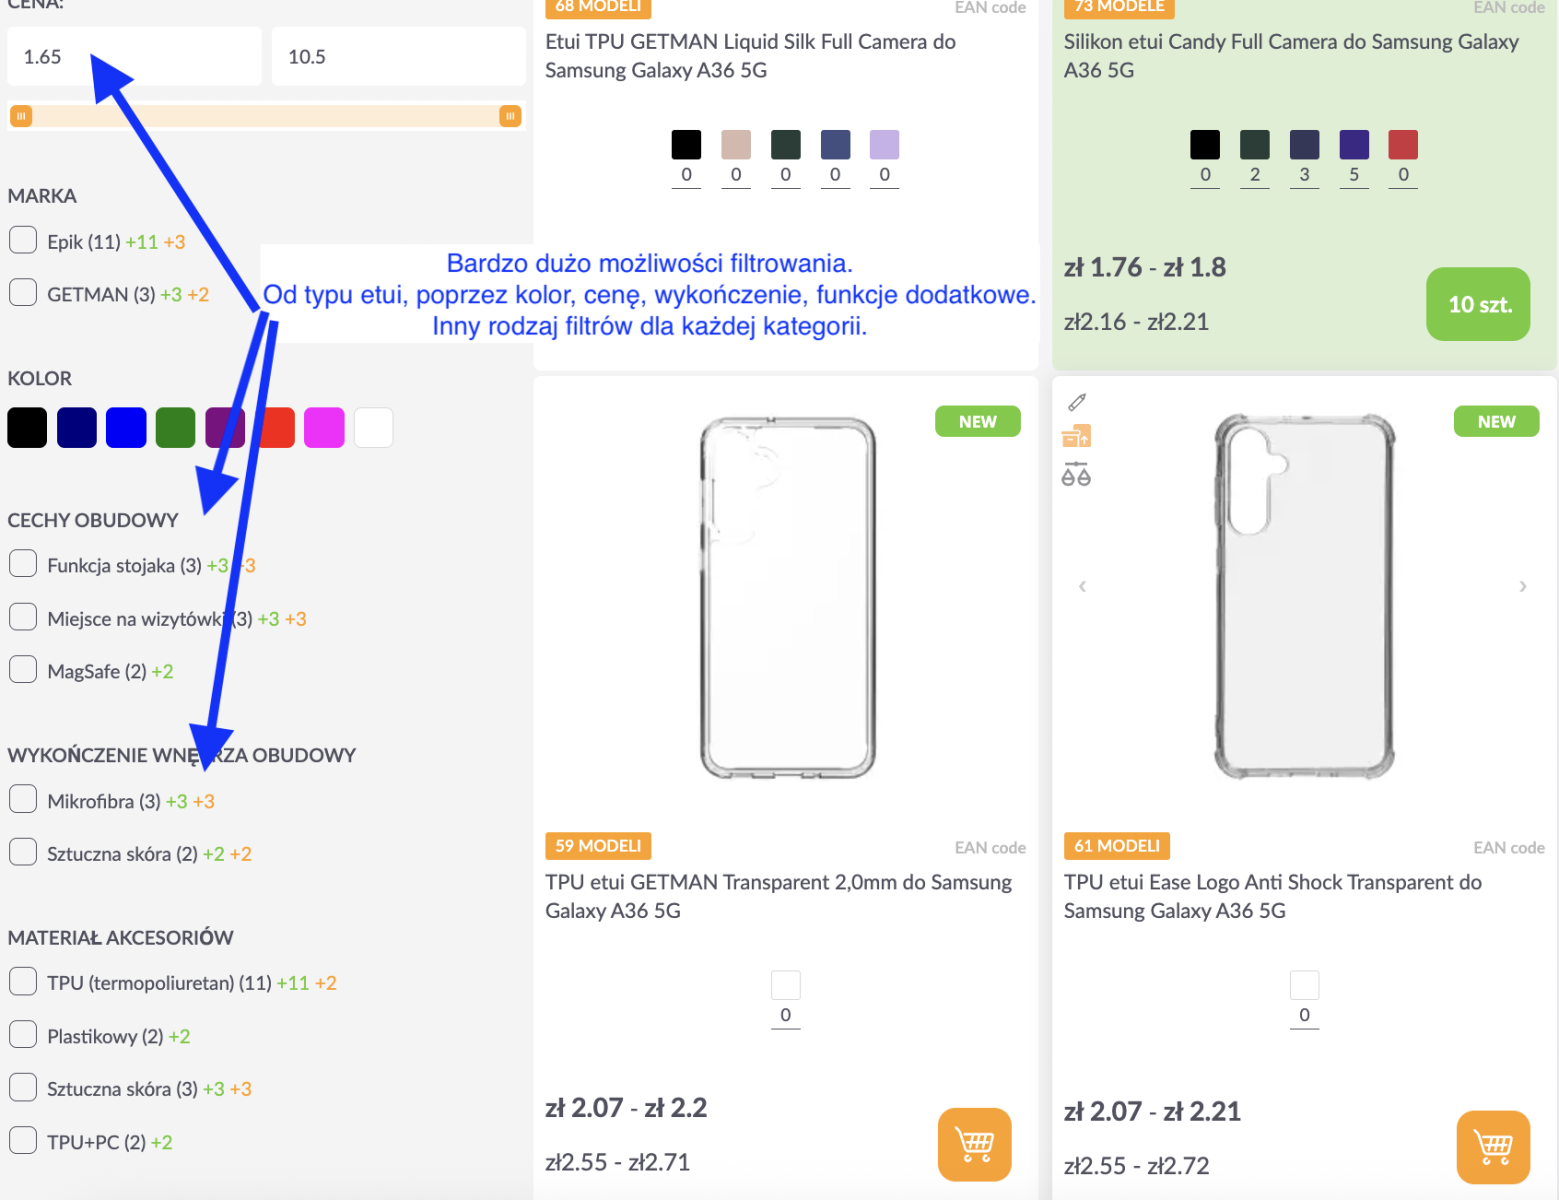Enable the Epik brand filter checkbox
This screenshot has height=1200, width=1559.
tap(23, 241)
